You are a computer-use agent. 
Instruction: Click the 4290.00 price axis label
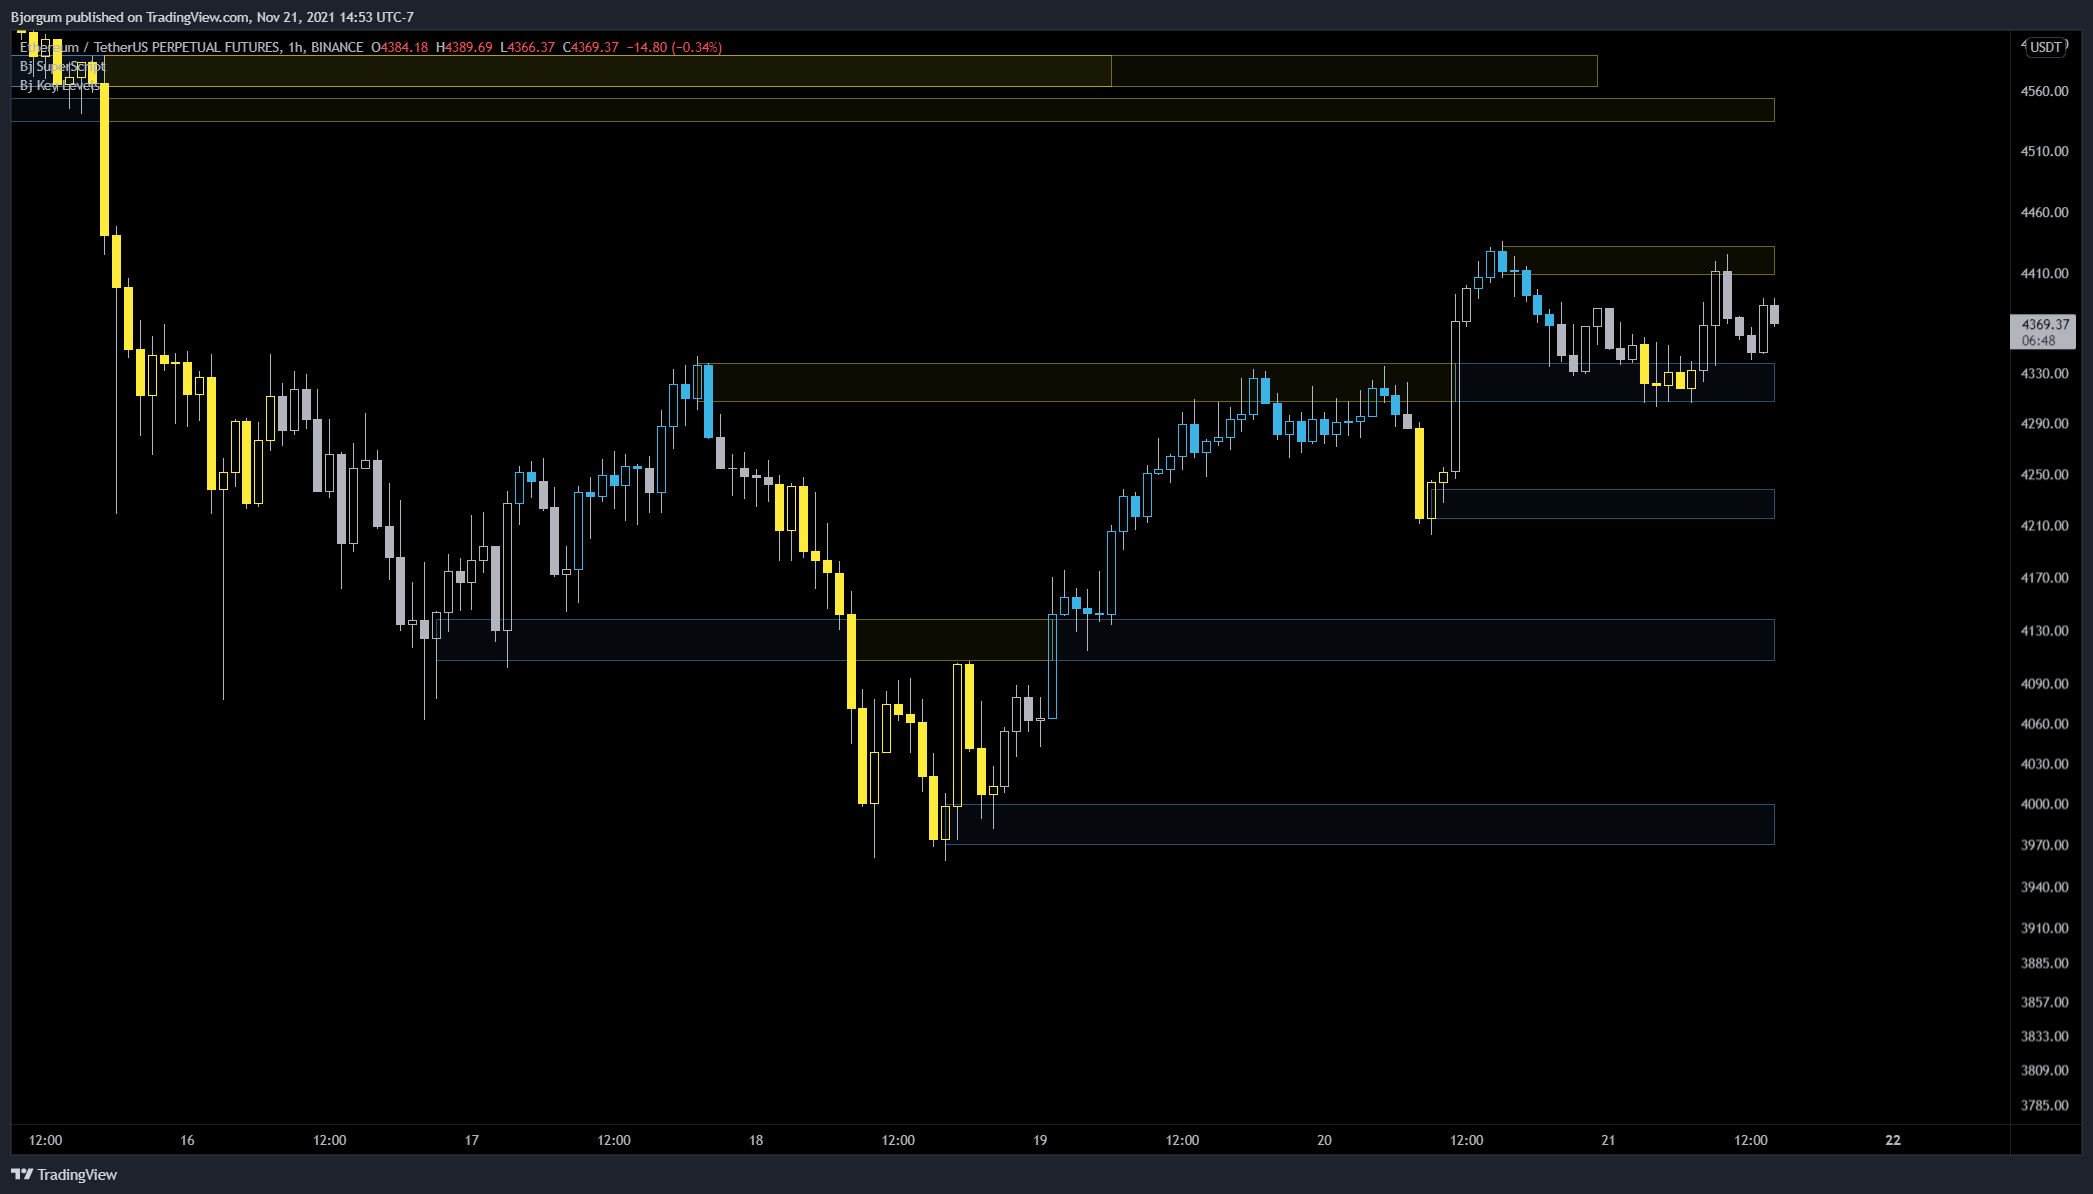point(2044,423)
